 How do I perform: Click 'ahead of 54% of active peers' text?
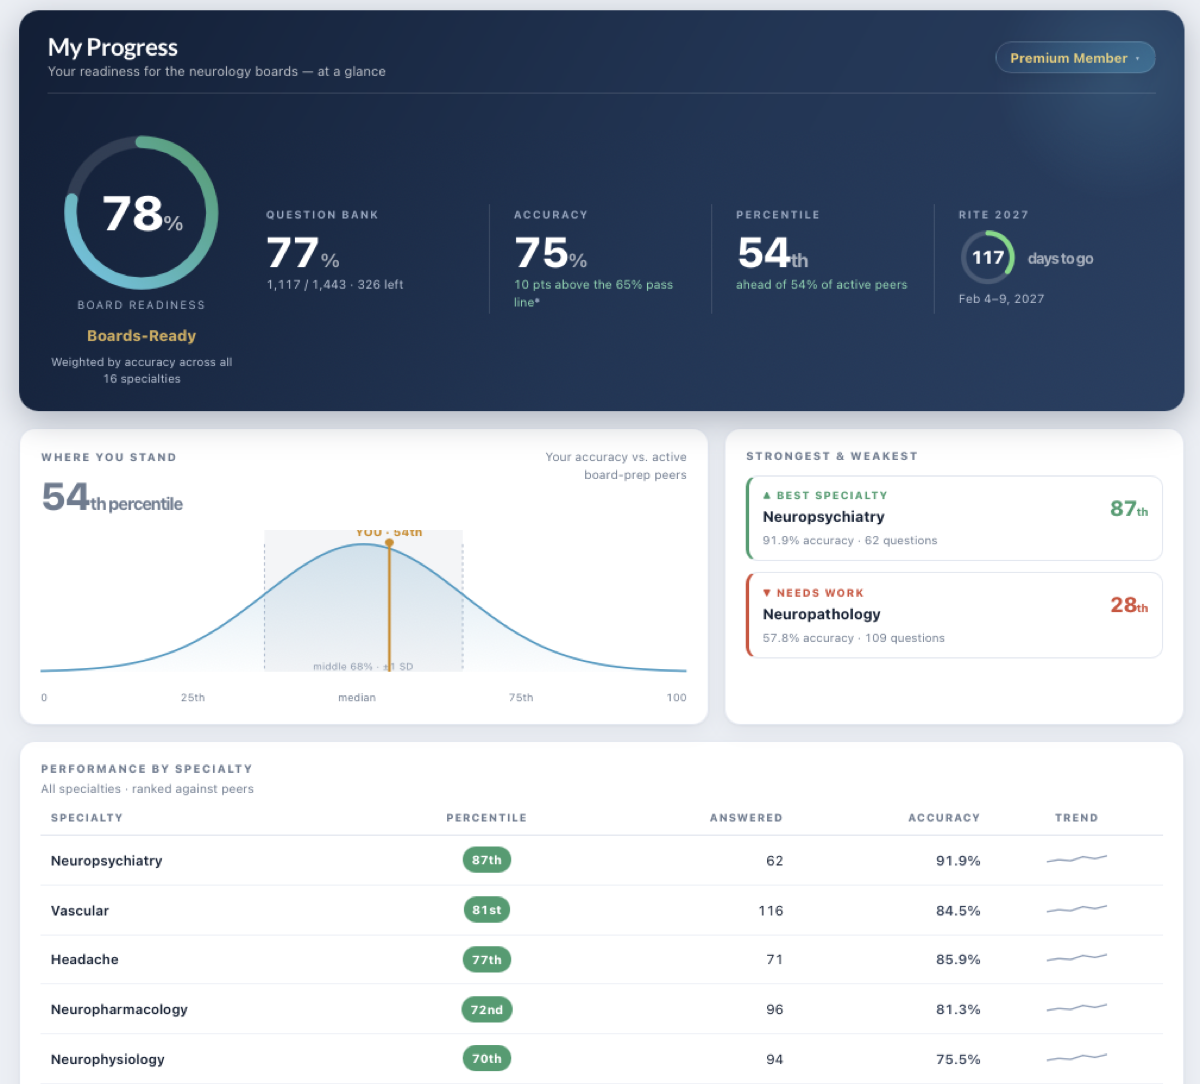[x=821, y=285]
